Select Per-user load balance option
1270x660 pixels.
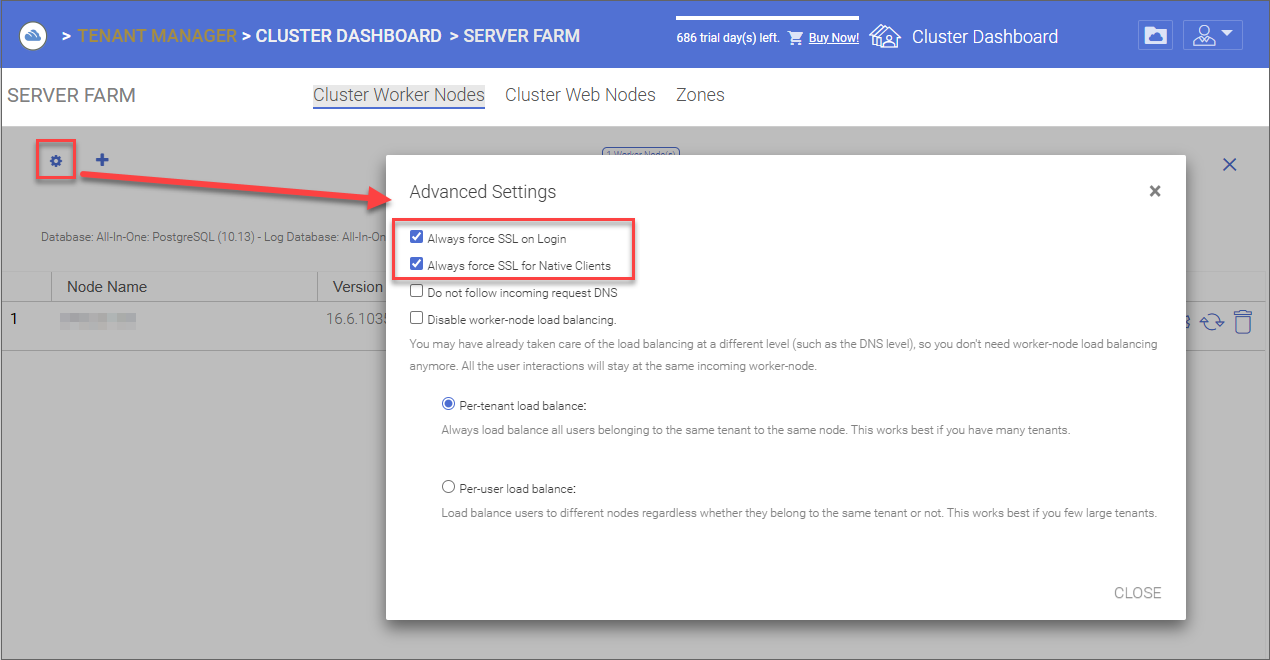[x=449, y=488]
